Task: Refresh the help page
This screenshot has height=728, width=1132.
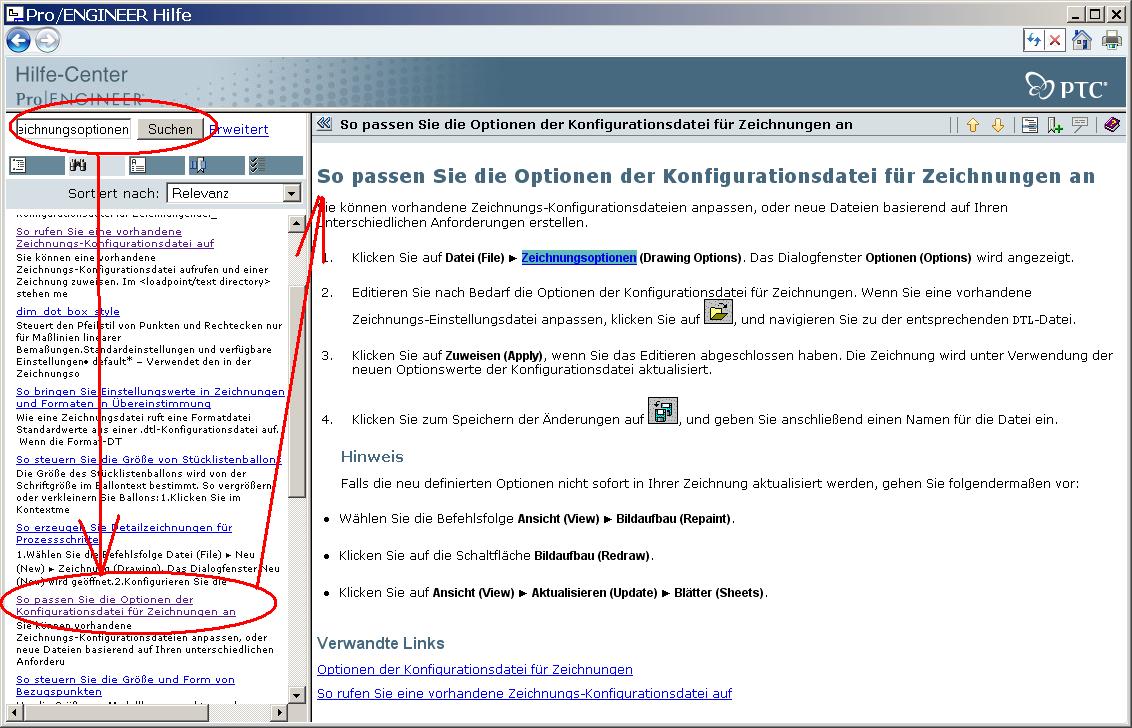Action: (x=1034, y=40)
